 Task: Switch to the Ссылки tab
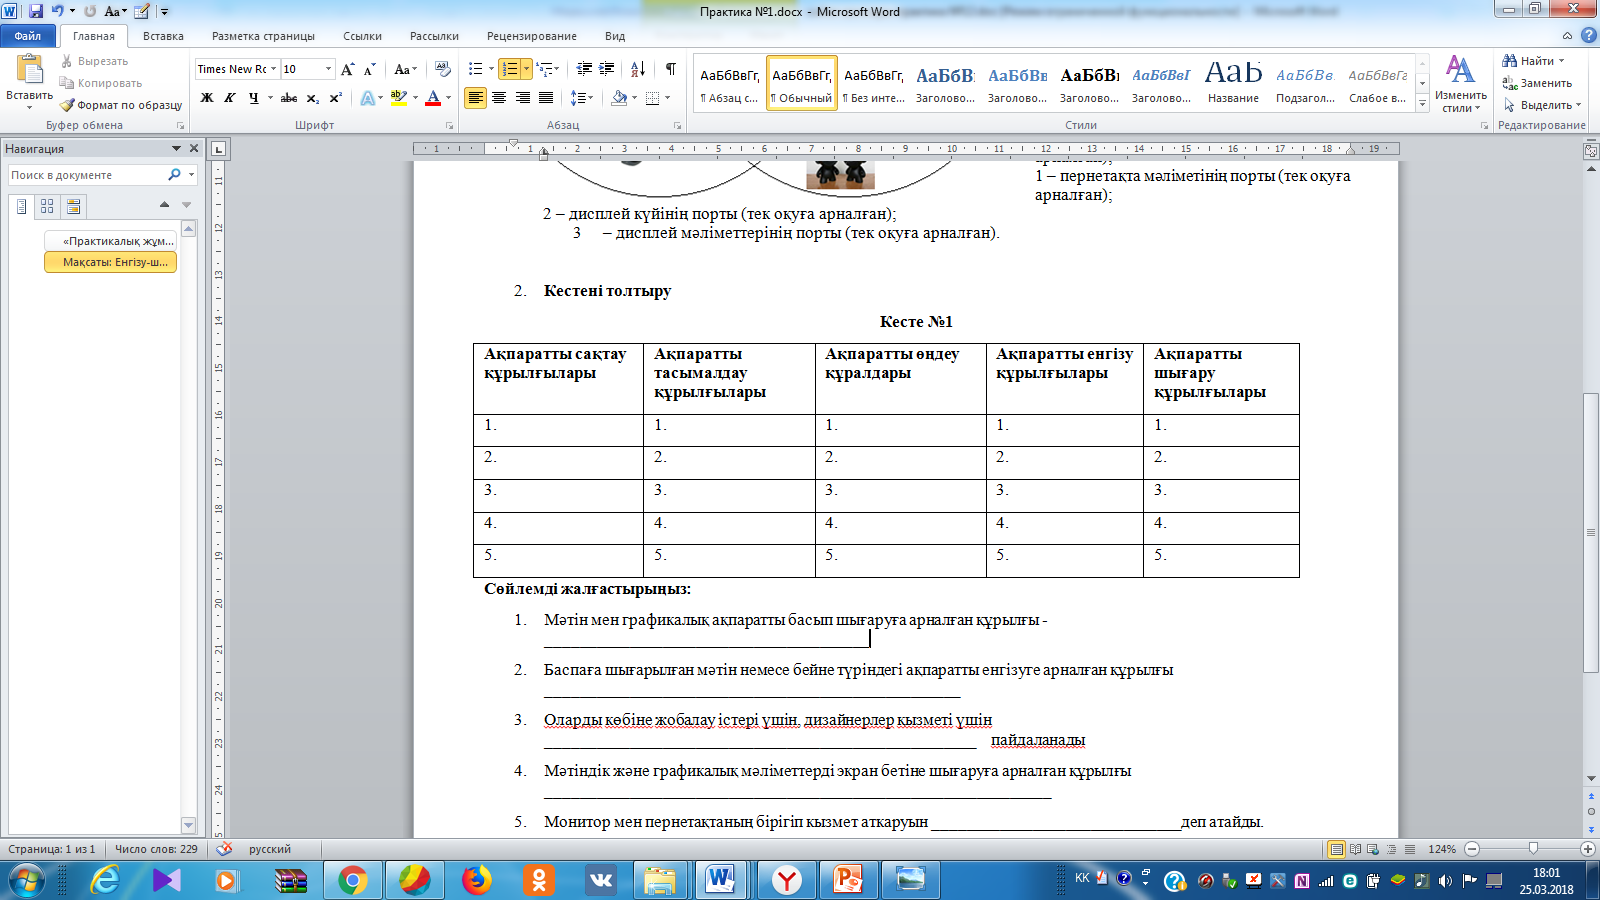(x=362, y=36)
